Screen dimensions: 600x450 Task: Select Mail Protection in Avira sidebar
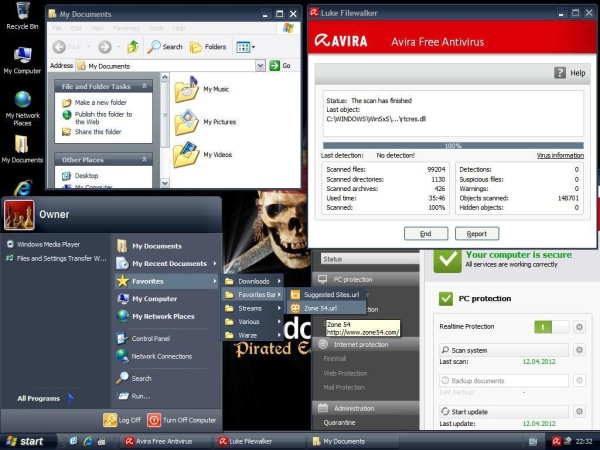344,387
